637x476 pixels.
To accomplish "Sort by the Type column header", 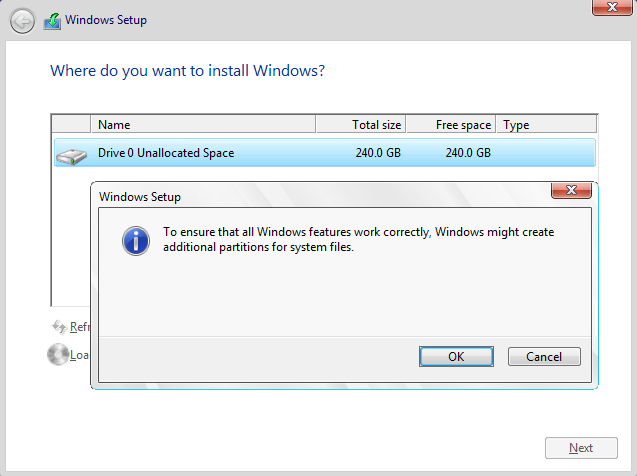I will [546, 124].
